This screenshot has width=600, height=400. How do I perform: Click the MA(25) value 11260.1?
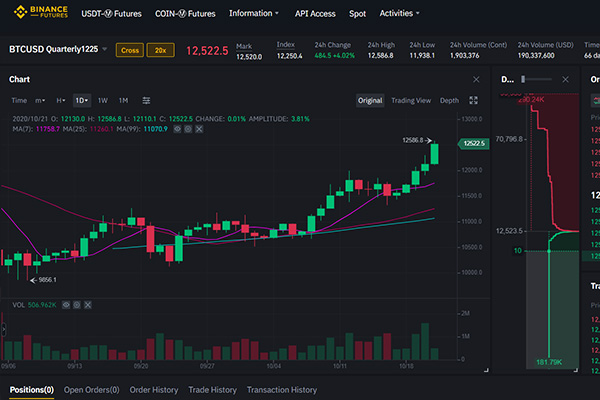coord(101,129)
